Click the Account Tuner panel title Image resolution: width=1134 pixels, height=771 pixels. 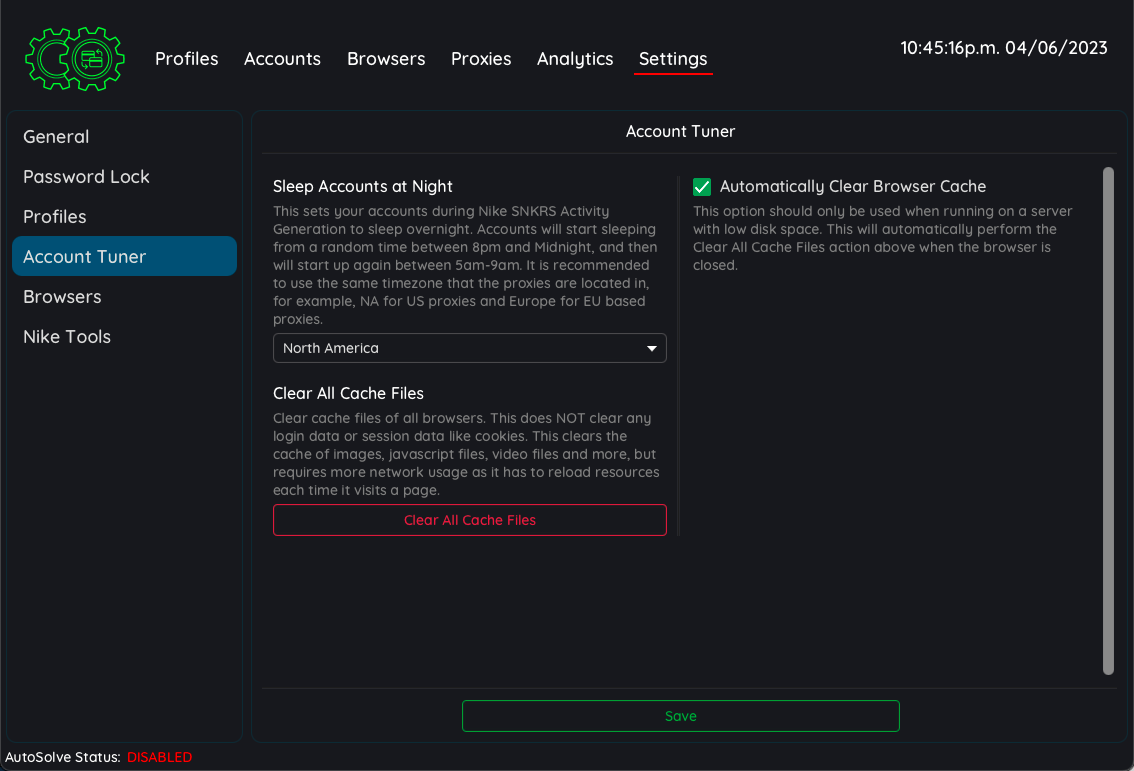pos(680,132)
